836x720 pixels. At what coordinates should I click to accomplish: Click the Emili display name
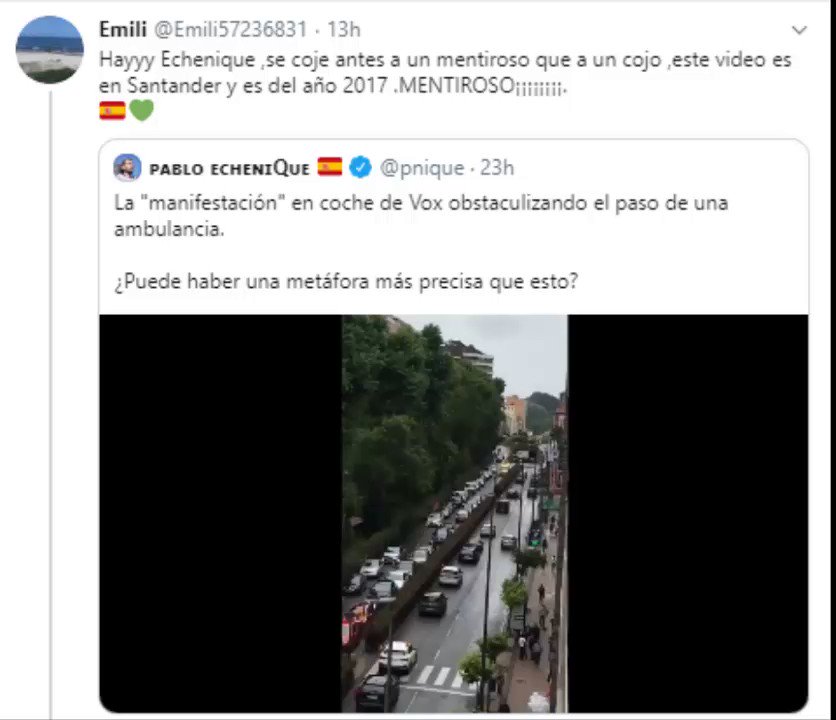tap(123, 29)
